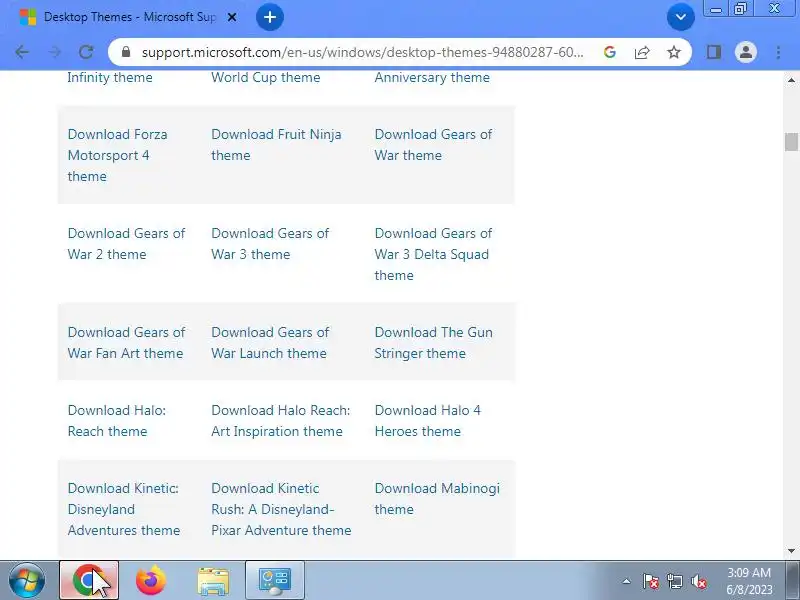
Task: Open Action Center flag icon
Action: coord(651,581)
